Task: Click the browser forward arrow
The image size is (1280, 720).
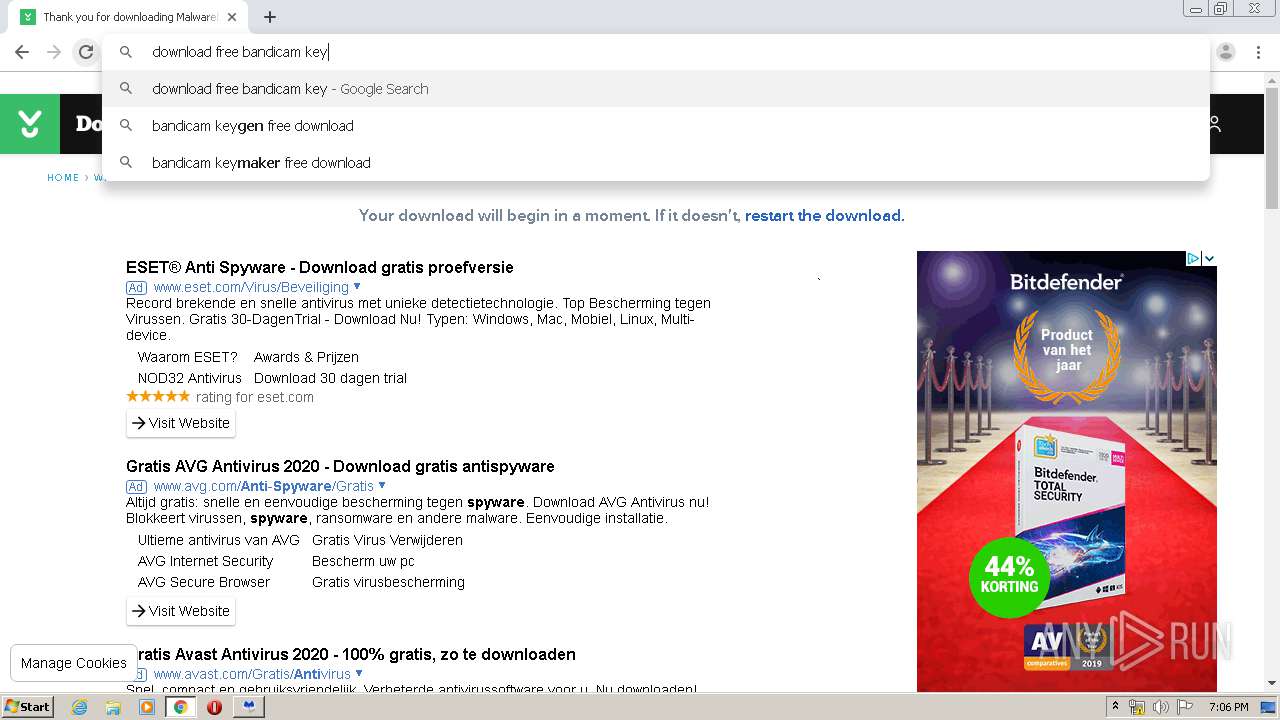Action: [x=54, y=52]
